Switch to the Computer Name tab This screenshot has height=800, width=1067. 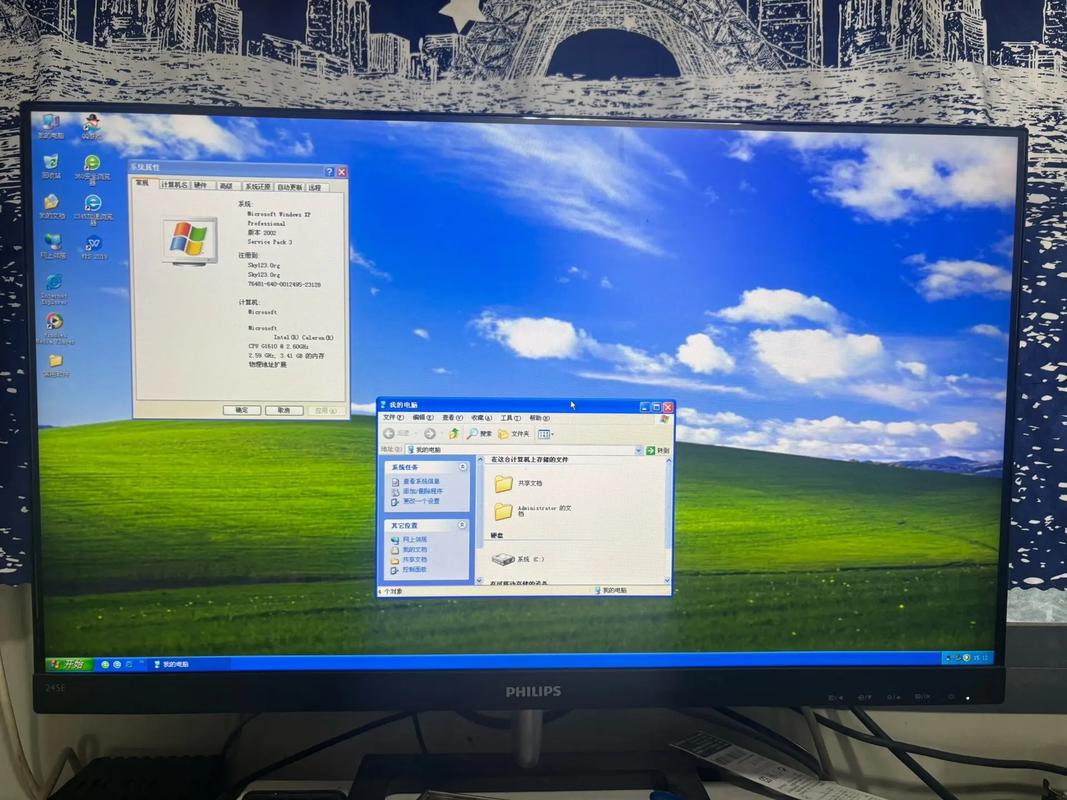click(x=174, y=185)
